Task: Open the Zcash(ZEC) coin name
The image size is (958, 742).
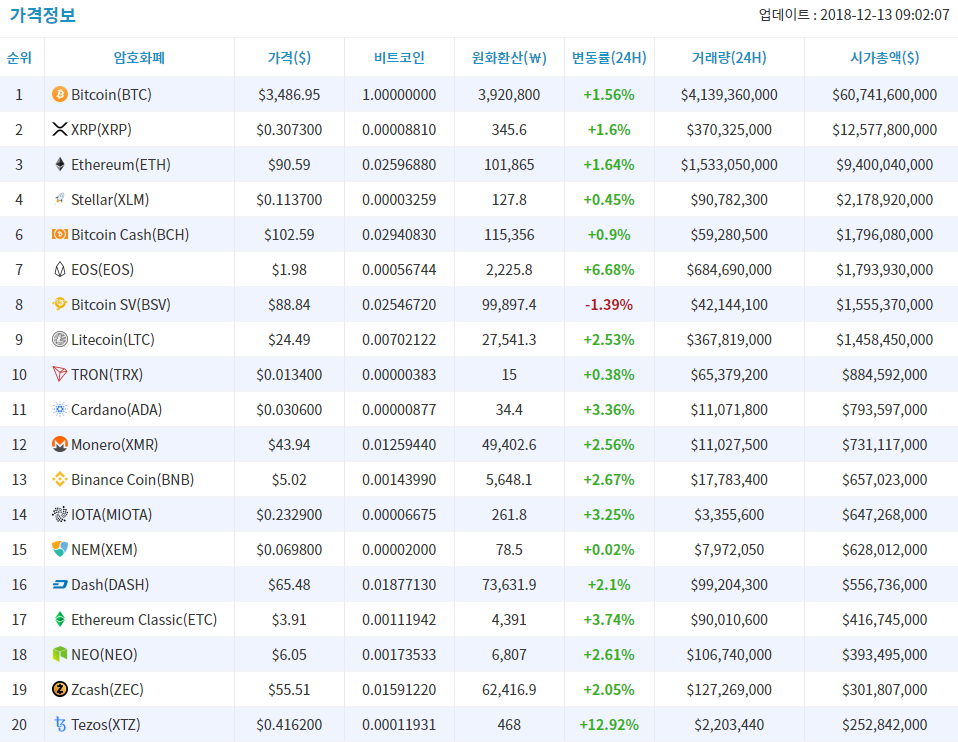Action: pyautogui.click(x=108, y=689)
